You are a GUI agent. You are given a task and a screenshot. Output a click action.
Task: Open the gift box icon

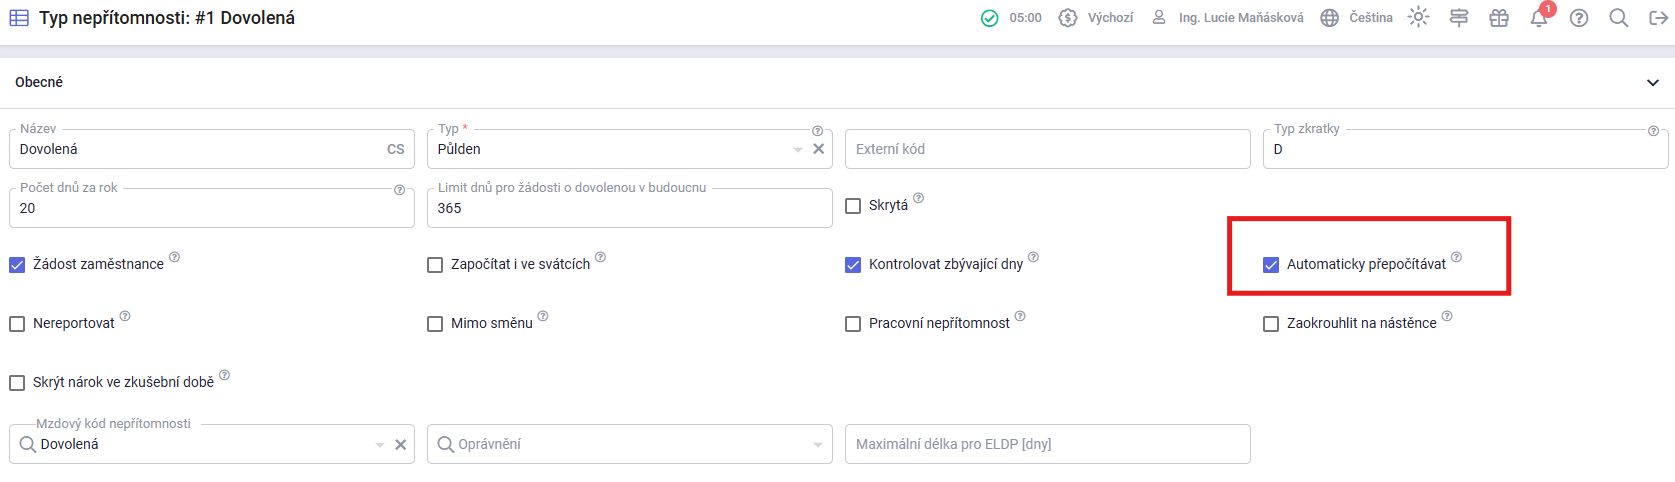coord(1498,18)
